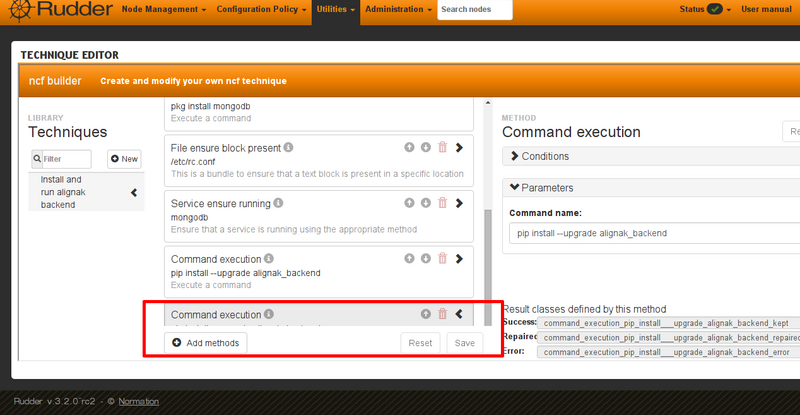Screen dimensions: 800x415
Task: Select the /etc/rc.conf parameter text
Action: 193,161
